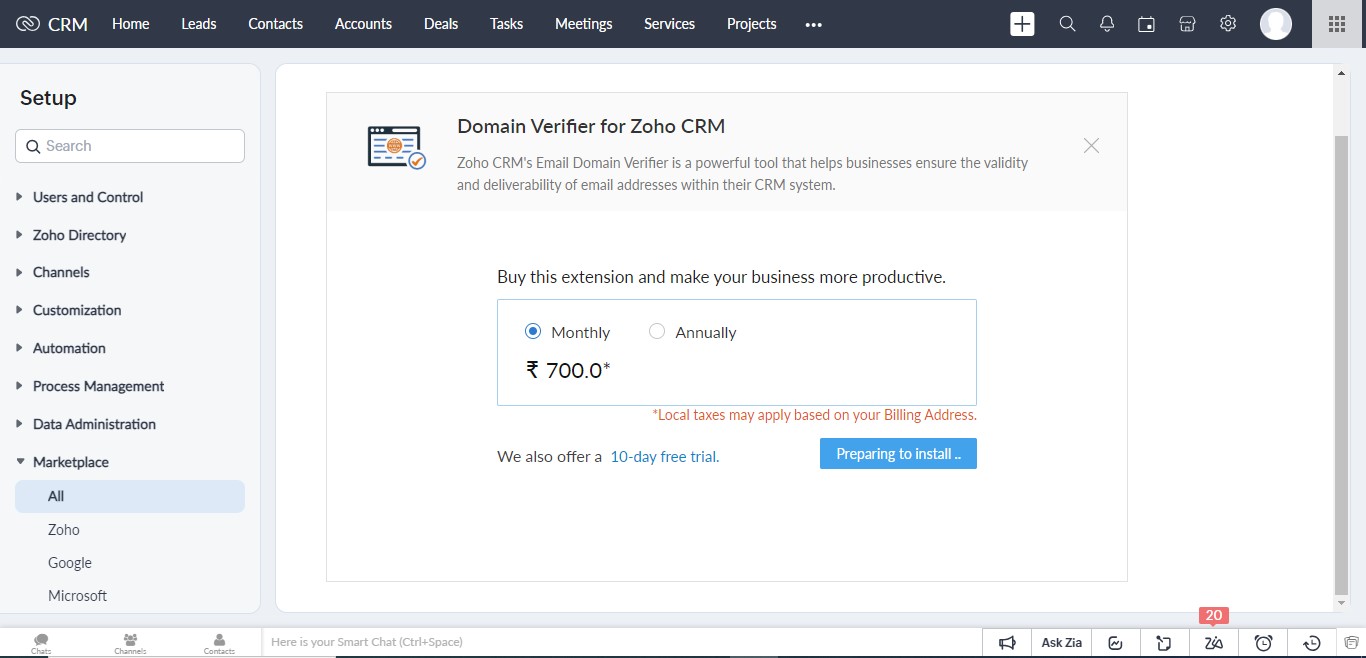Viewport: 1366px width, 658px height.
Task: Open the 10-day free trial link
Action: point(665,457)
